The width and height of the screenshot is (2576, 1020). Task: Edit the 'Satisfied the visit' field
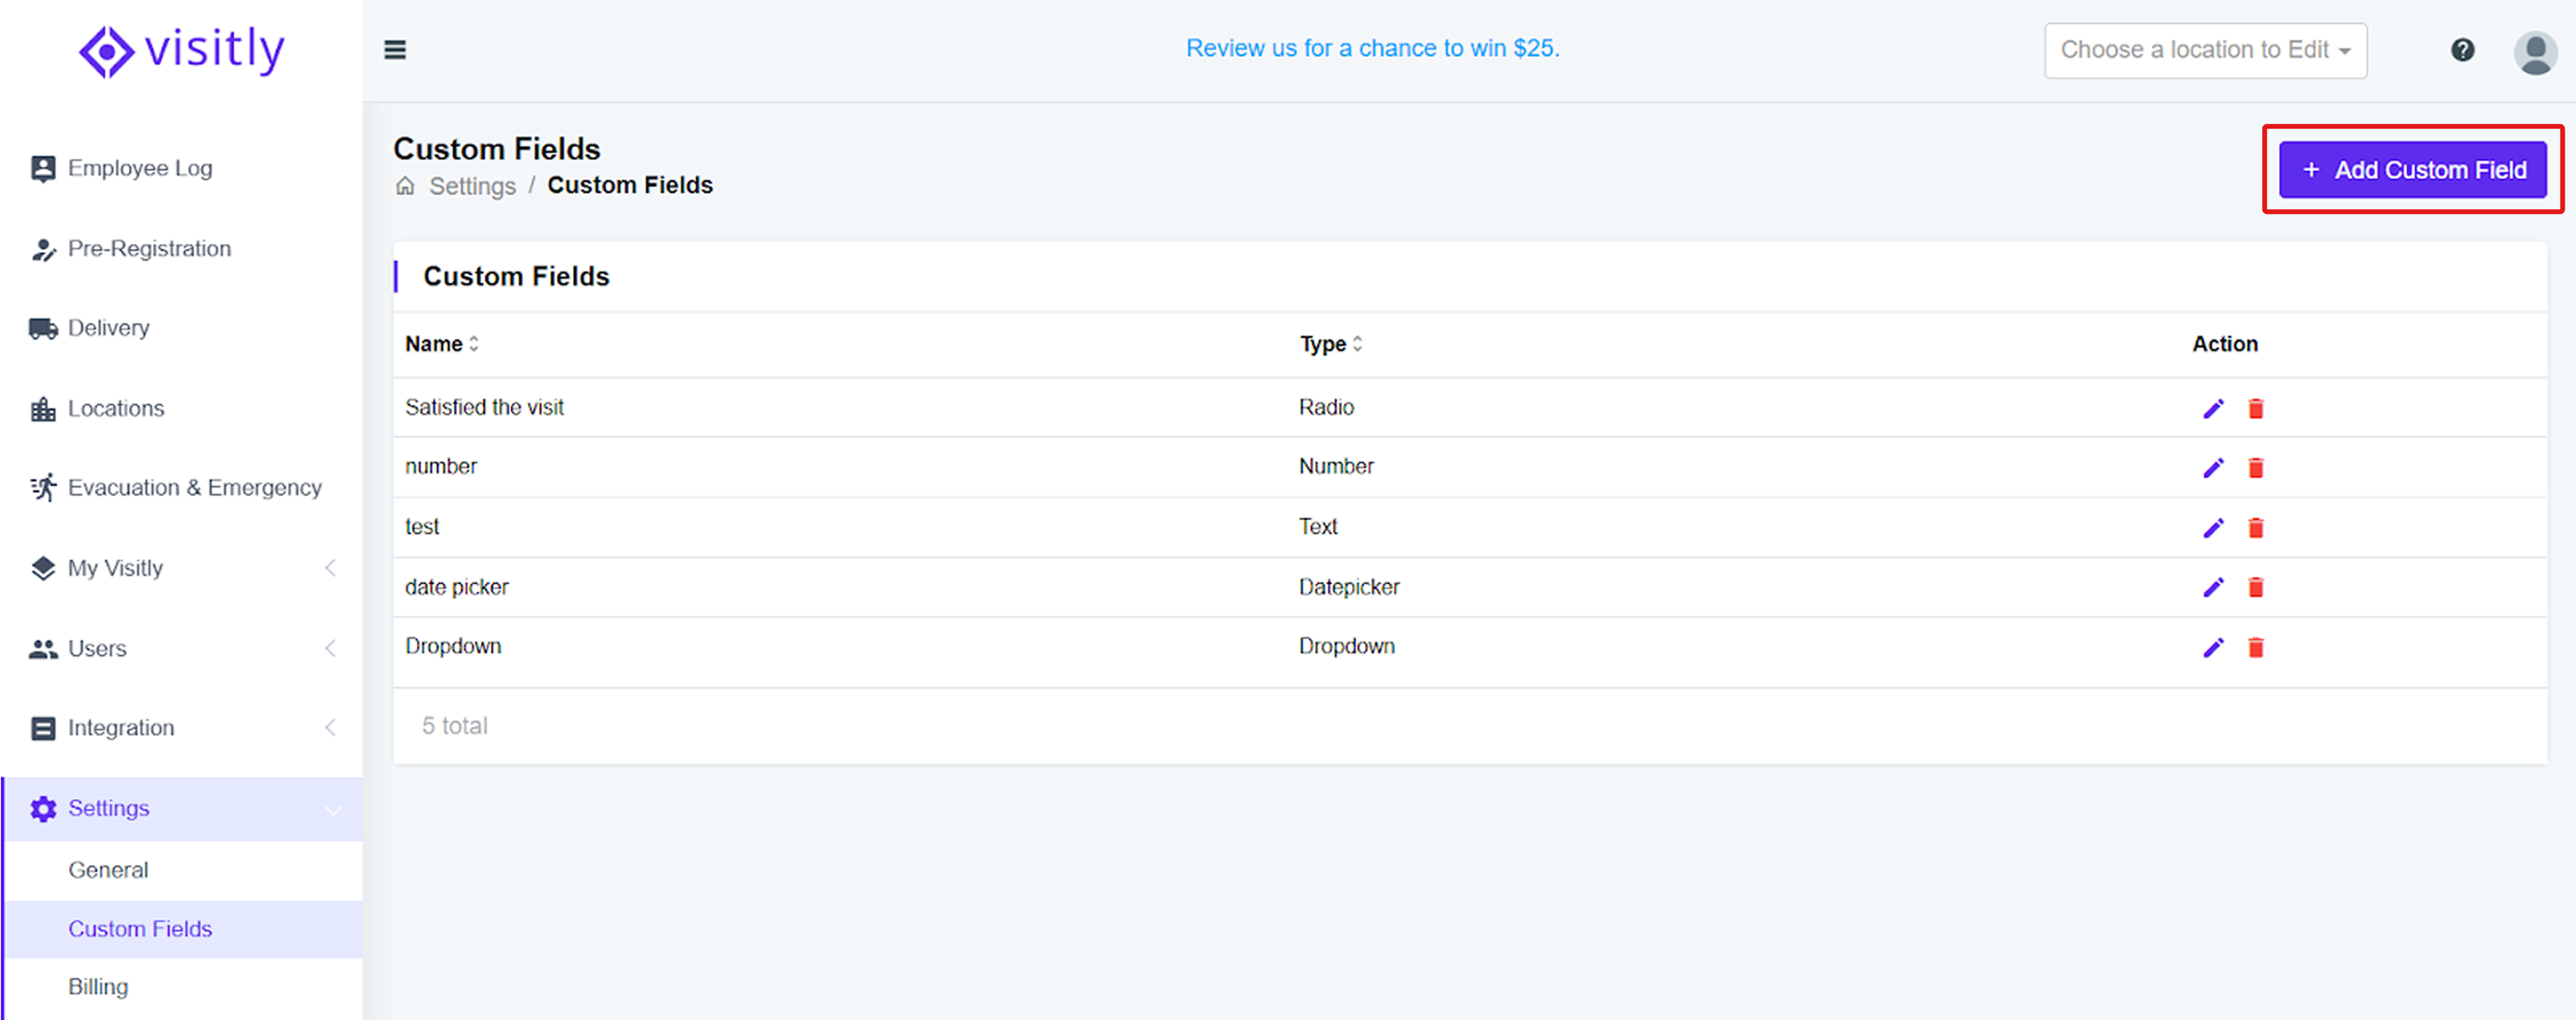(2213, 408)
